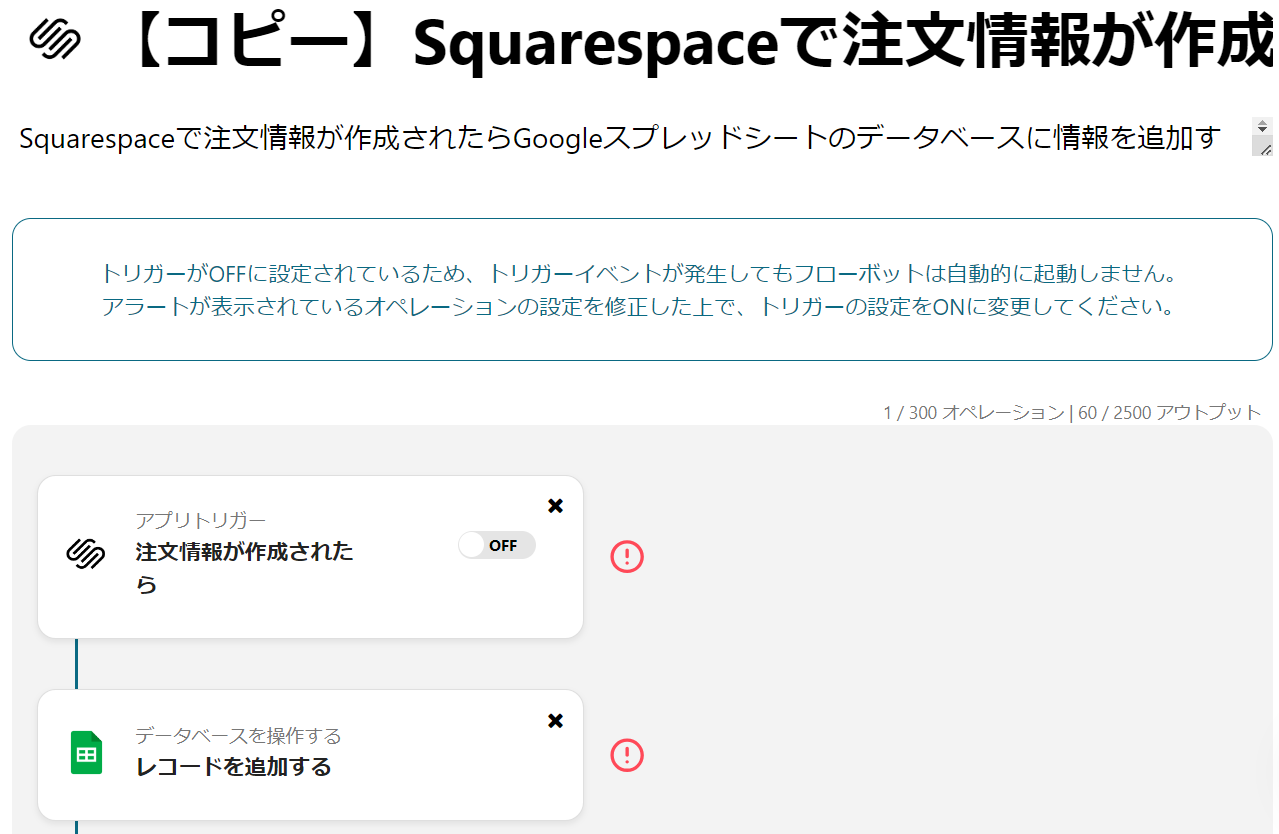
Task: Open the Google Sheets icon in the record card
Action: [87, 753]
